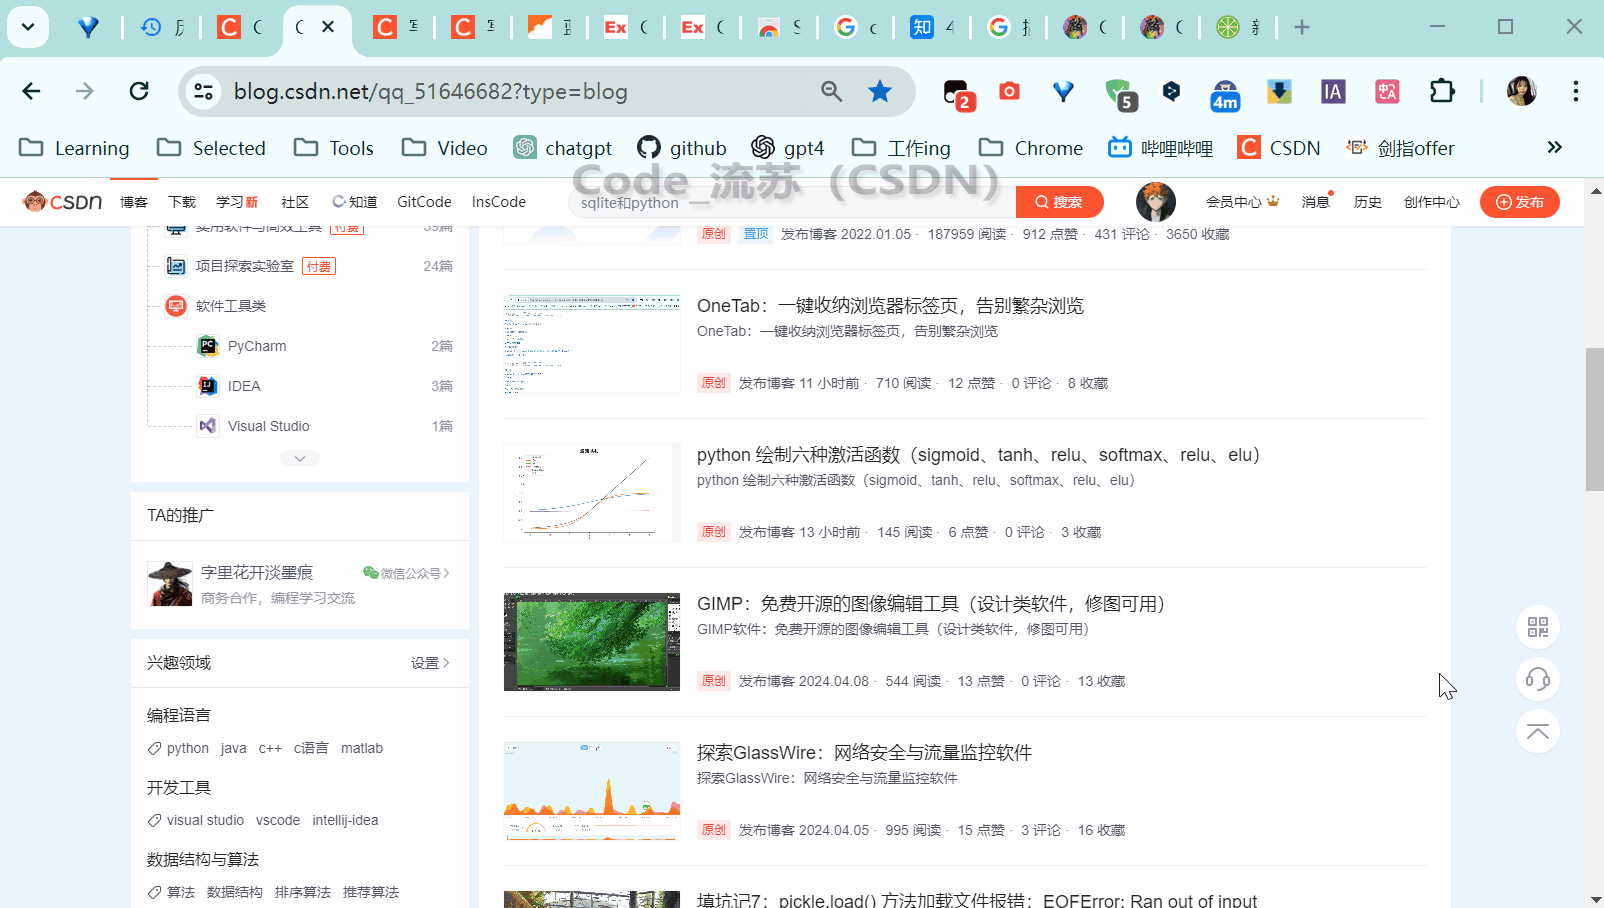Click 博客 in CSDN navigation

tap(134, 202)
